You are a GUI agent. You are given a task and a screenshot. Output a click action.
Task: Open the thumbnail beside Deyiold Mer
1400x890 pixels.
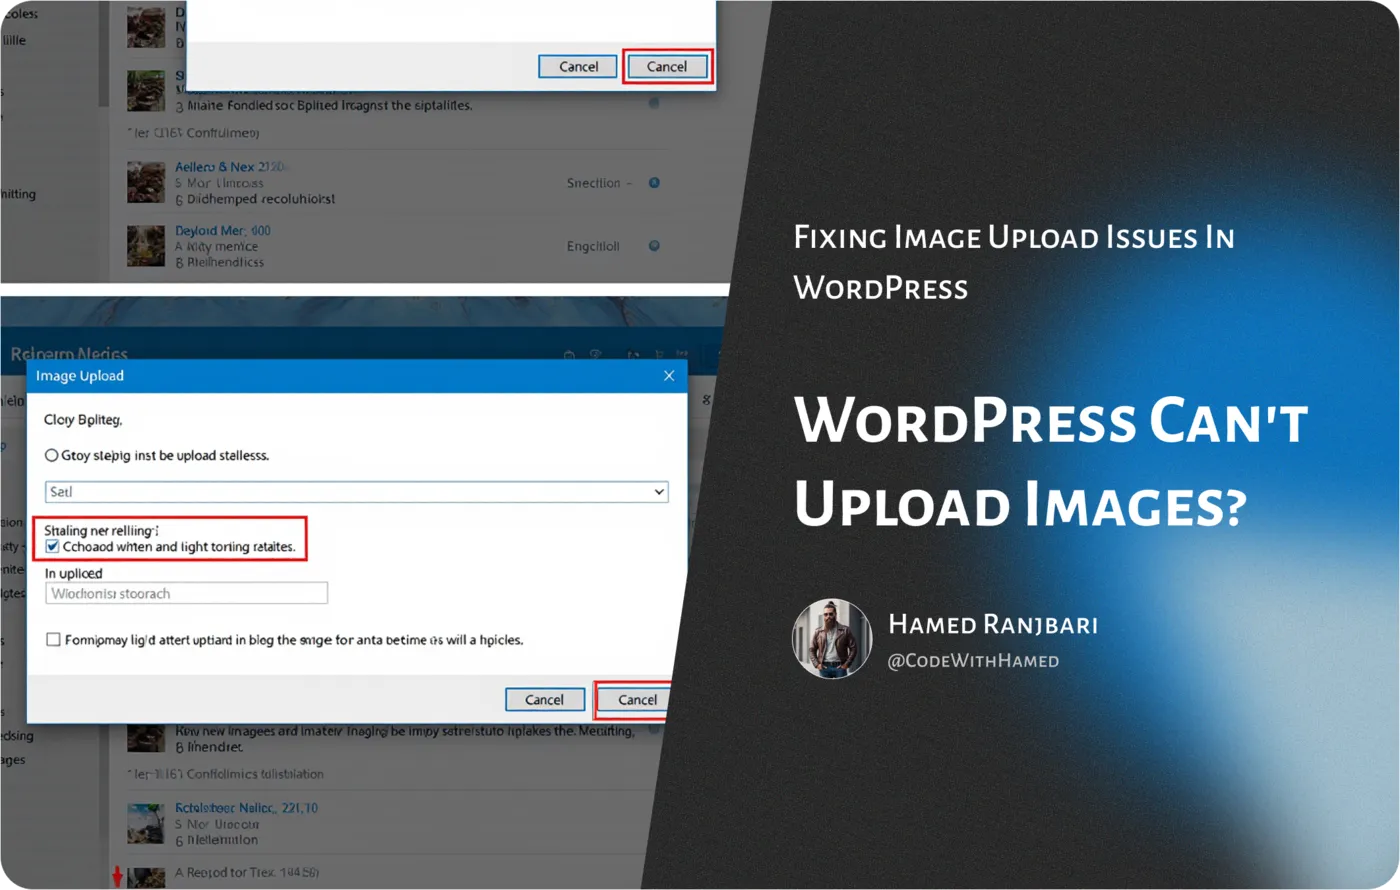(146, 246)
